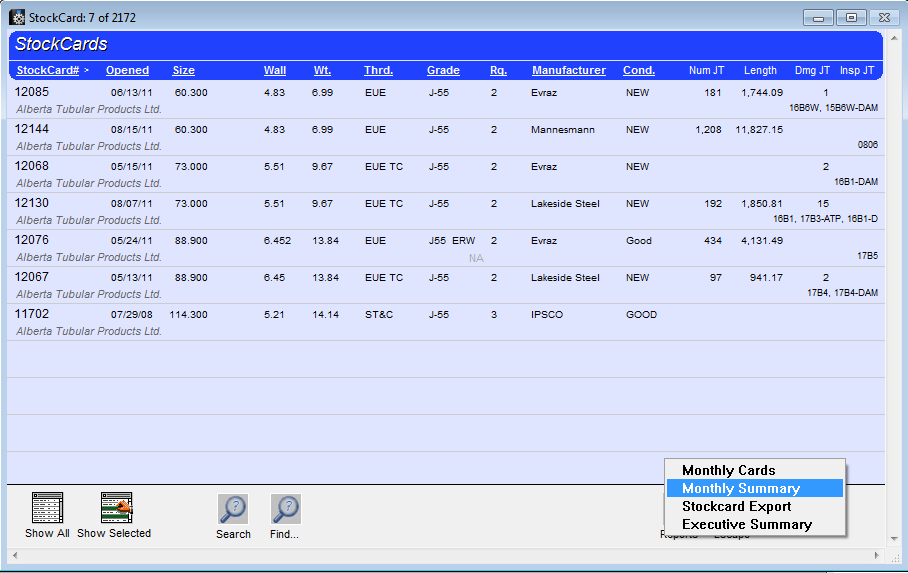Click the Find magnifier icon
Image resolution: width=908 pixels, height=573 pixels.
pos(285,509)
